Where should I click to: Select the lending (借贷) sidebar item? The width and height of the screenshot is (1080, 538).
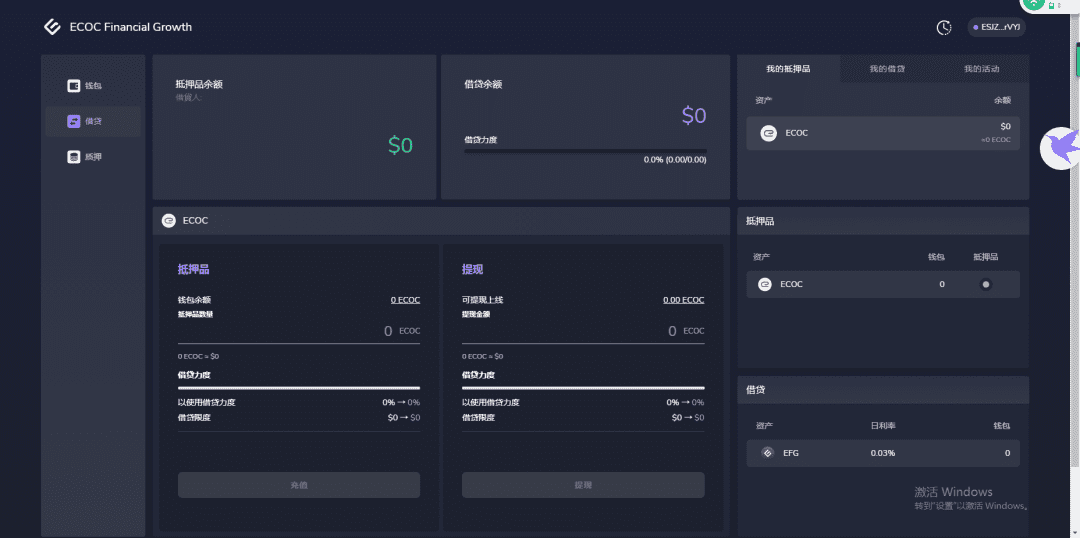(93, 121)
